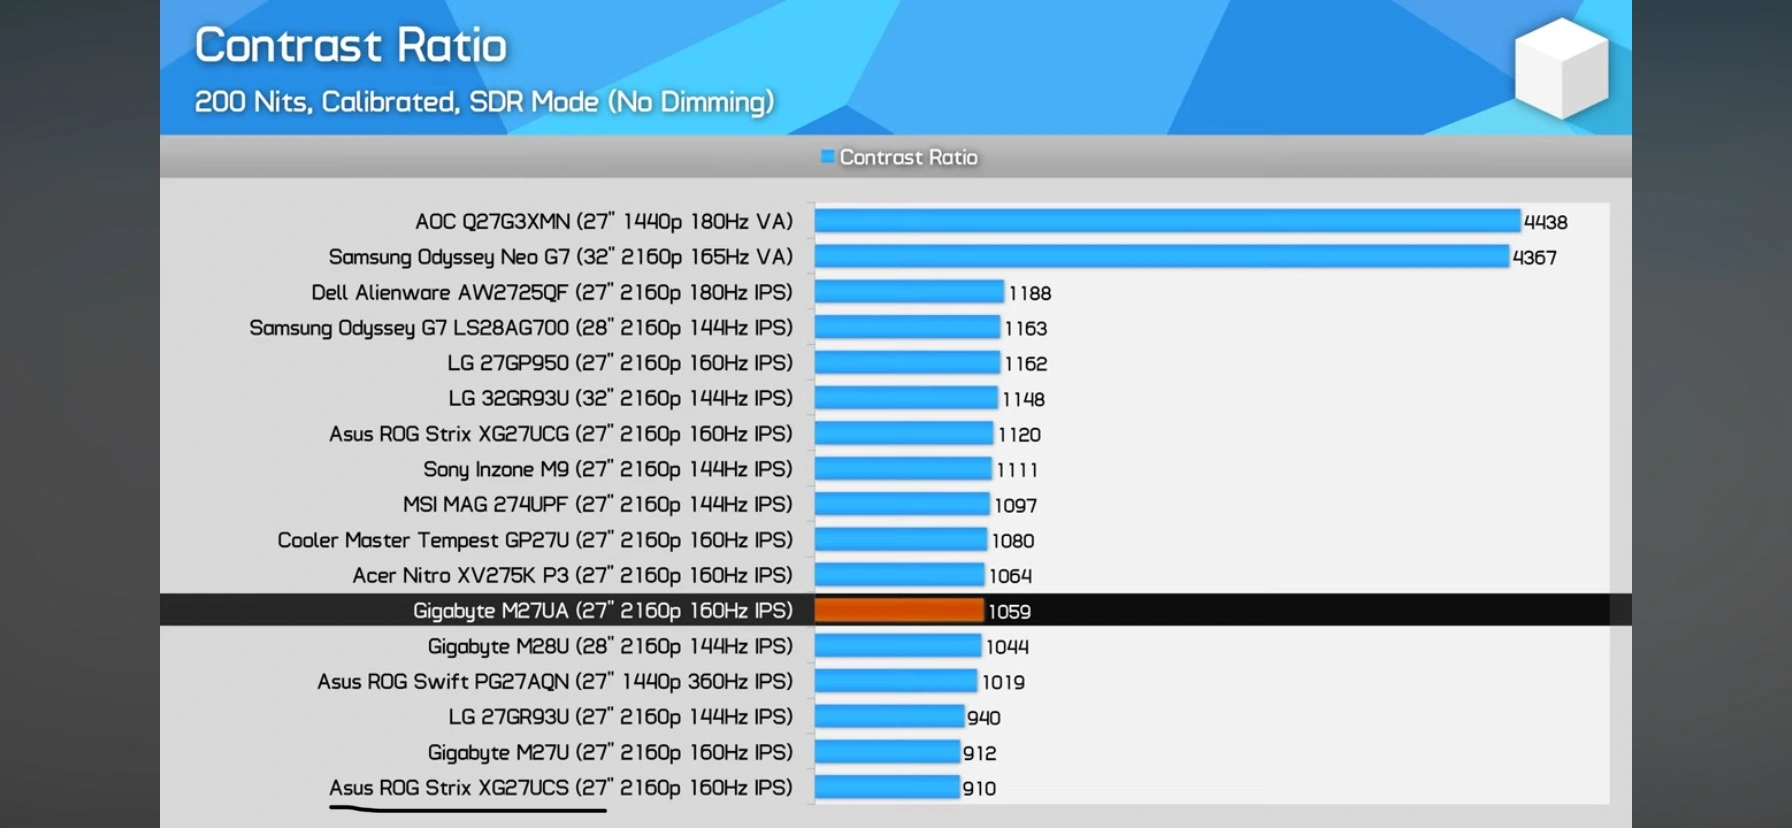Select the 1080 contrast value
1792x828 pixels.
click(x=1013, y=541)
